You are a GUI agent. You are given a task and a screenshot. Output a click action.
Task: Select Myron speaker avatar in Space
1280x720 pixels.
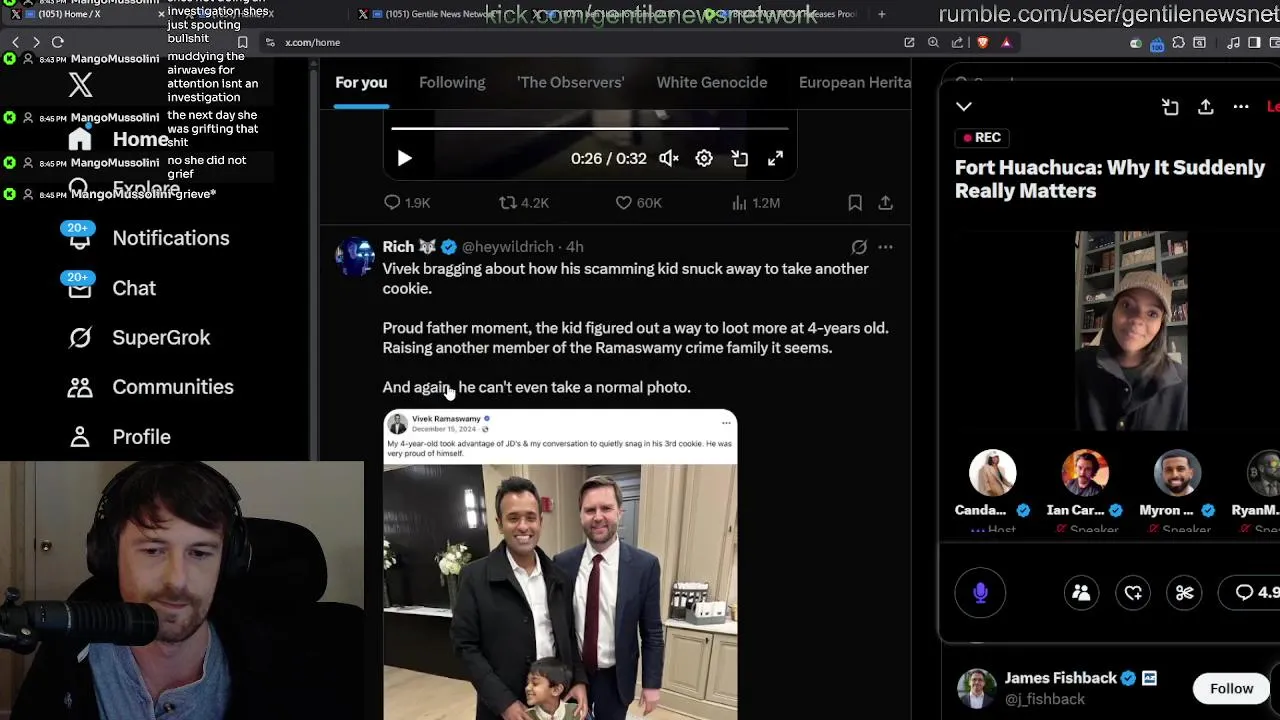tap(1177, 473)
